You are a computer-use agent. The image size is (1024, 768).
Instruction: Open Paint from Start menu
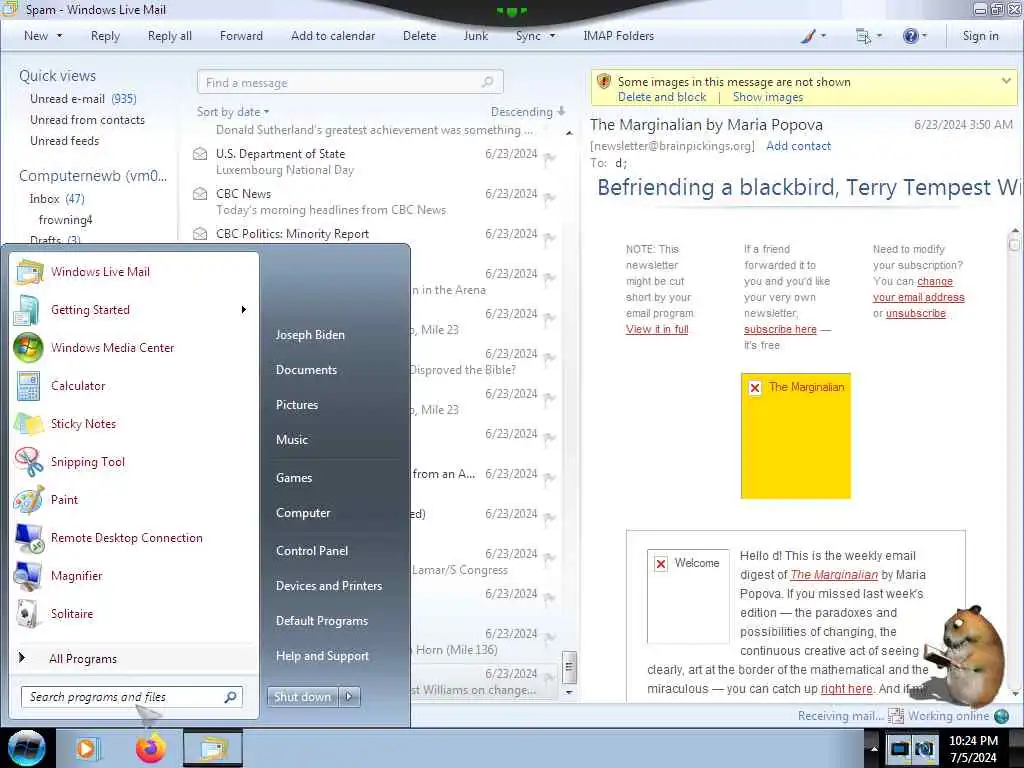(x=64, y=500)
